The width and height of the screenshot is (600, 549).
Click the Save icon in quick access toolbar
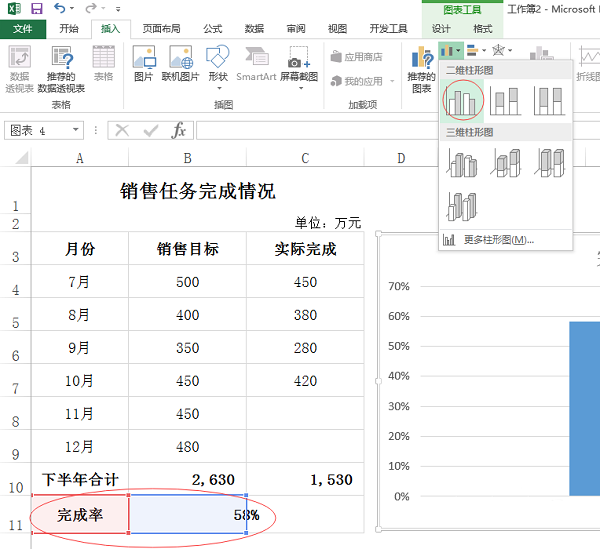coord(37,8)
